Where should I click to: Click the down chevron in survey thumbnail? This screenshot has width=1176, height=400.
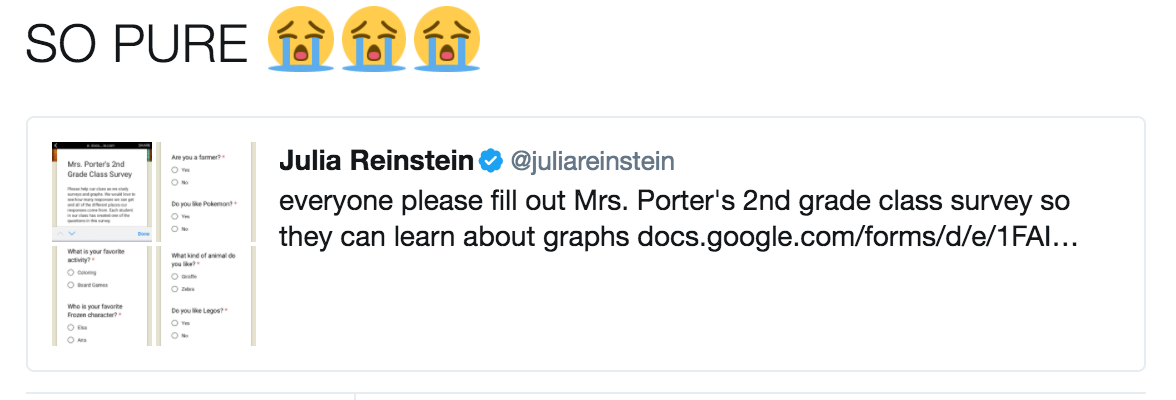[x=72, y=234]
